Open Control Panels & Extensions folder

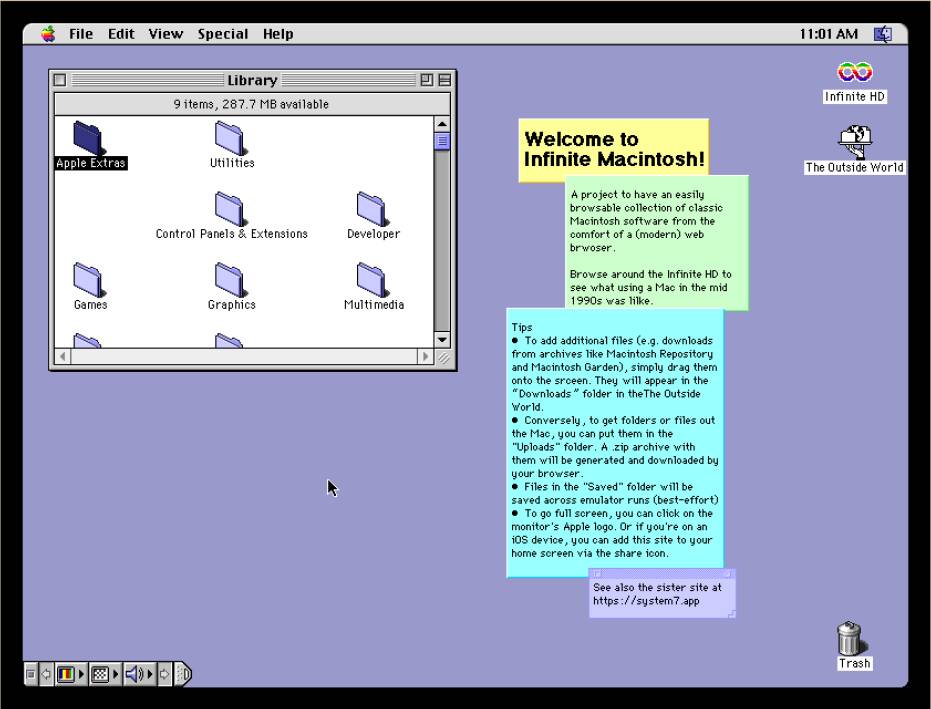(231, 206)
